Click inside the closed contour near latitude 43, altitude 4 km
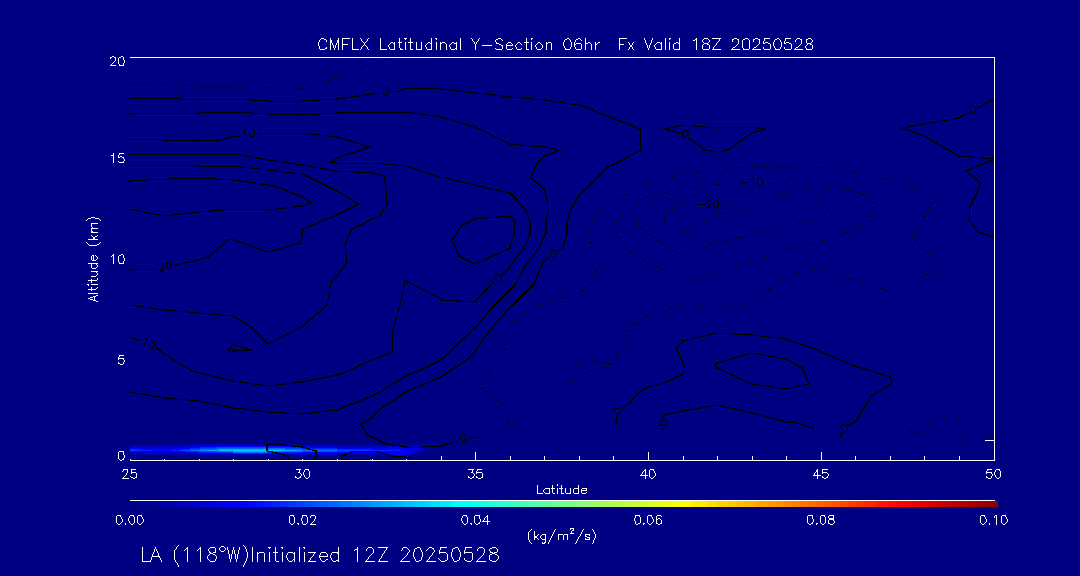Image resolution: width=1080 pixels, height=576 pixels. click(x=762, y=371)
